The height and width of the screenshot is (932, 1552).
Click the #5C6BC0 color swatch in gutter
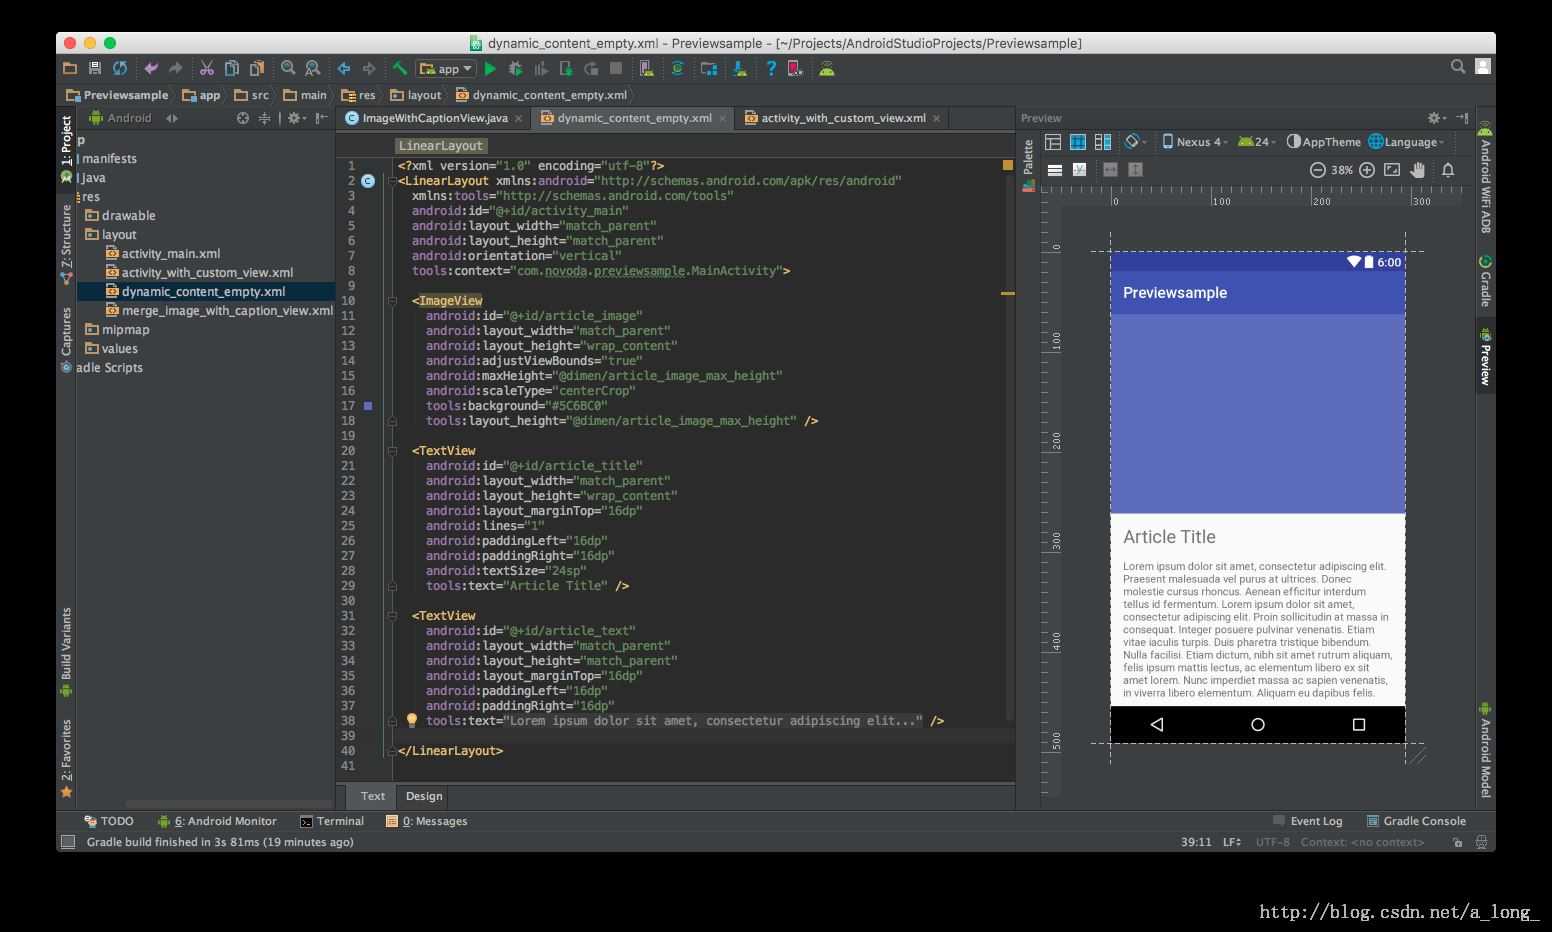(368, 406)
